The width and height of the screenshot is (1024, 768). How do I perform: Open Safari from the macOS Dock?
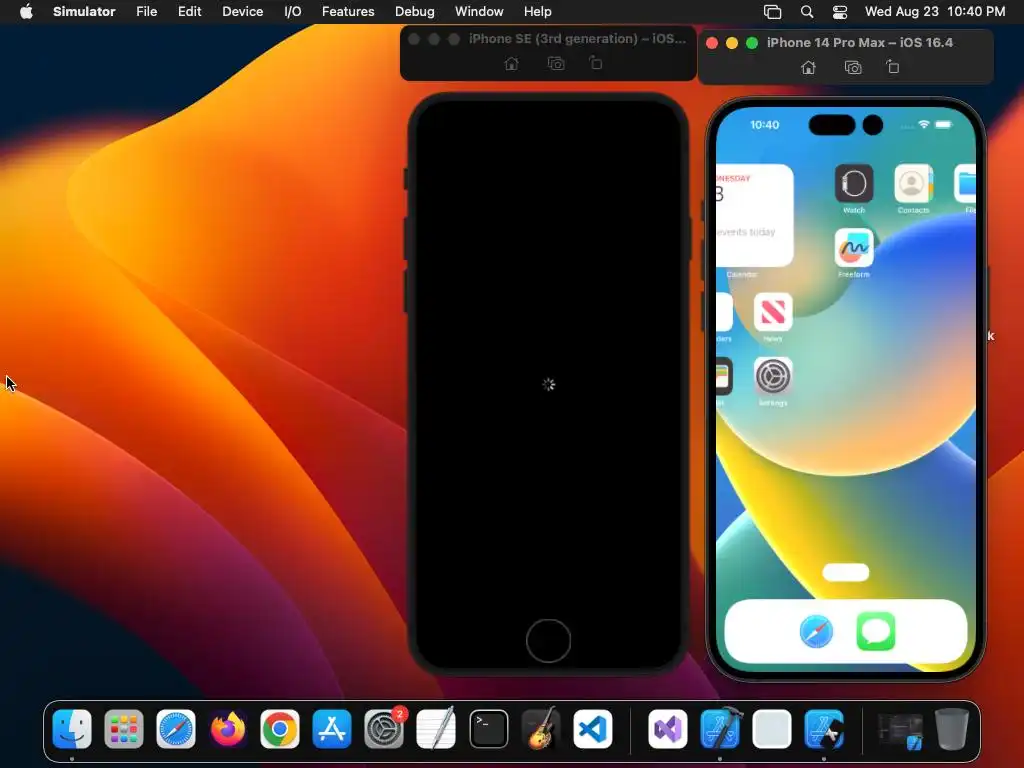(x=176, y=728)
